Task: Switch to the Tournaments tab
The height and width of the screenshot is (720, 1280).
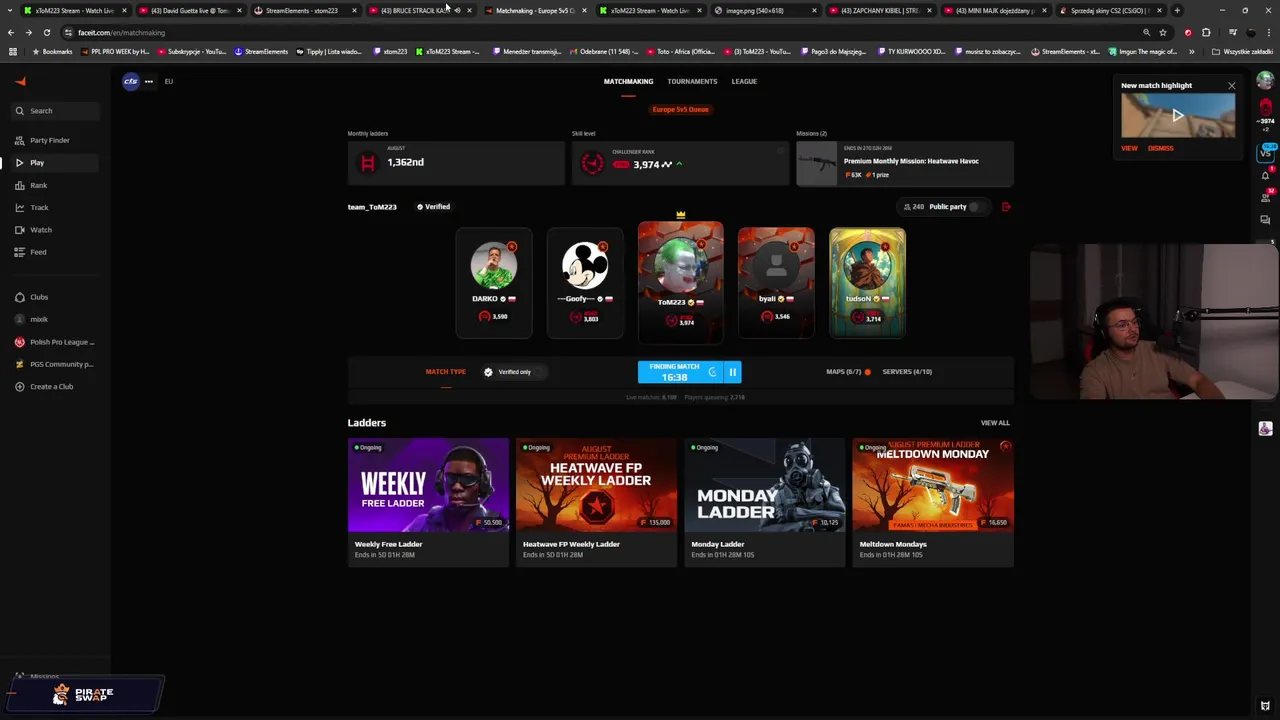Action: tap(692, 81)
